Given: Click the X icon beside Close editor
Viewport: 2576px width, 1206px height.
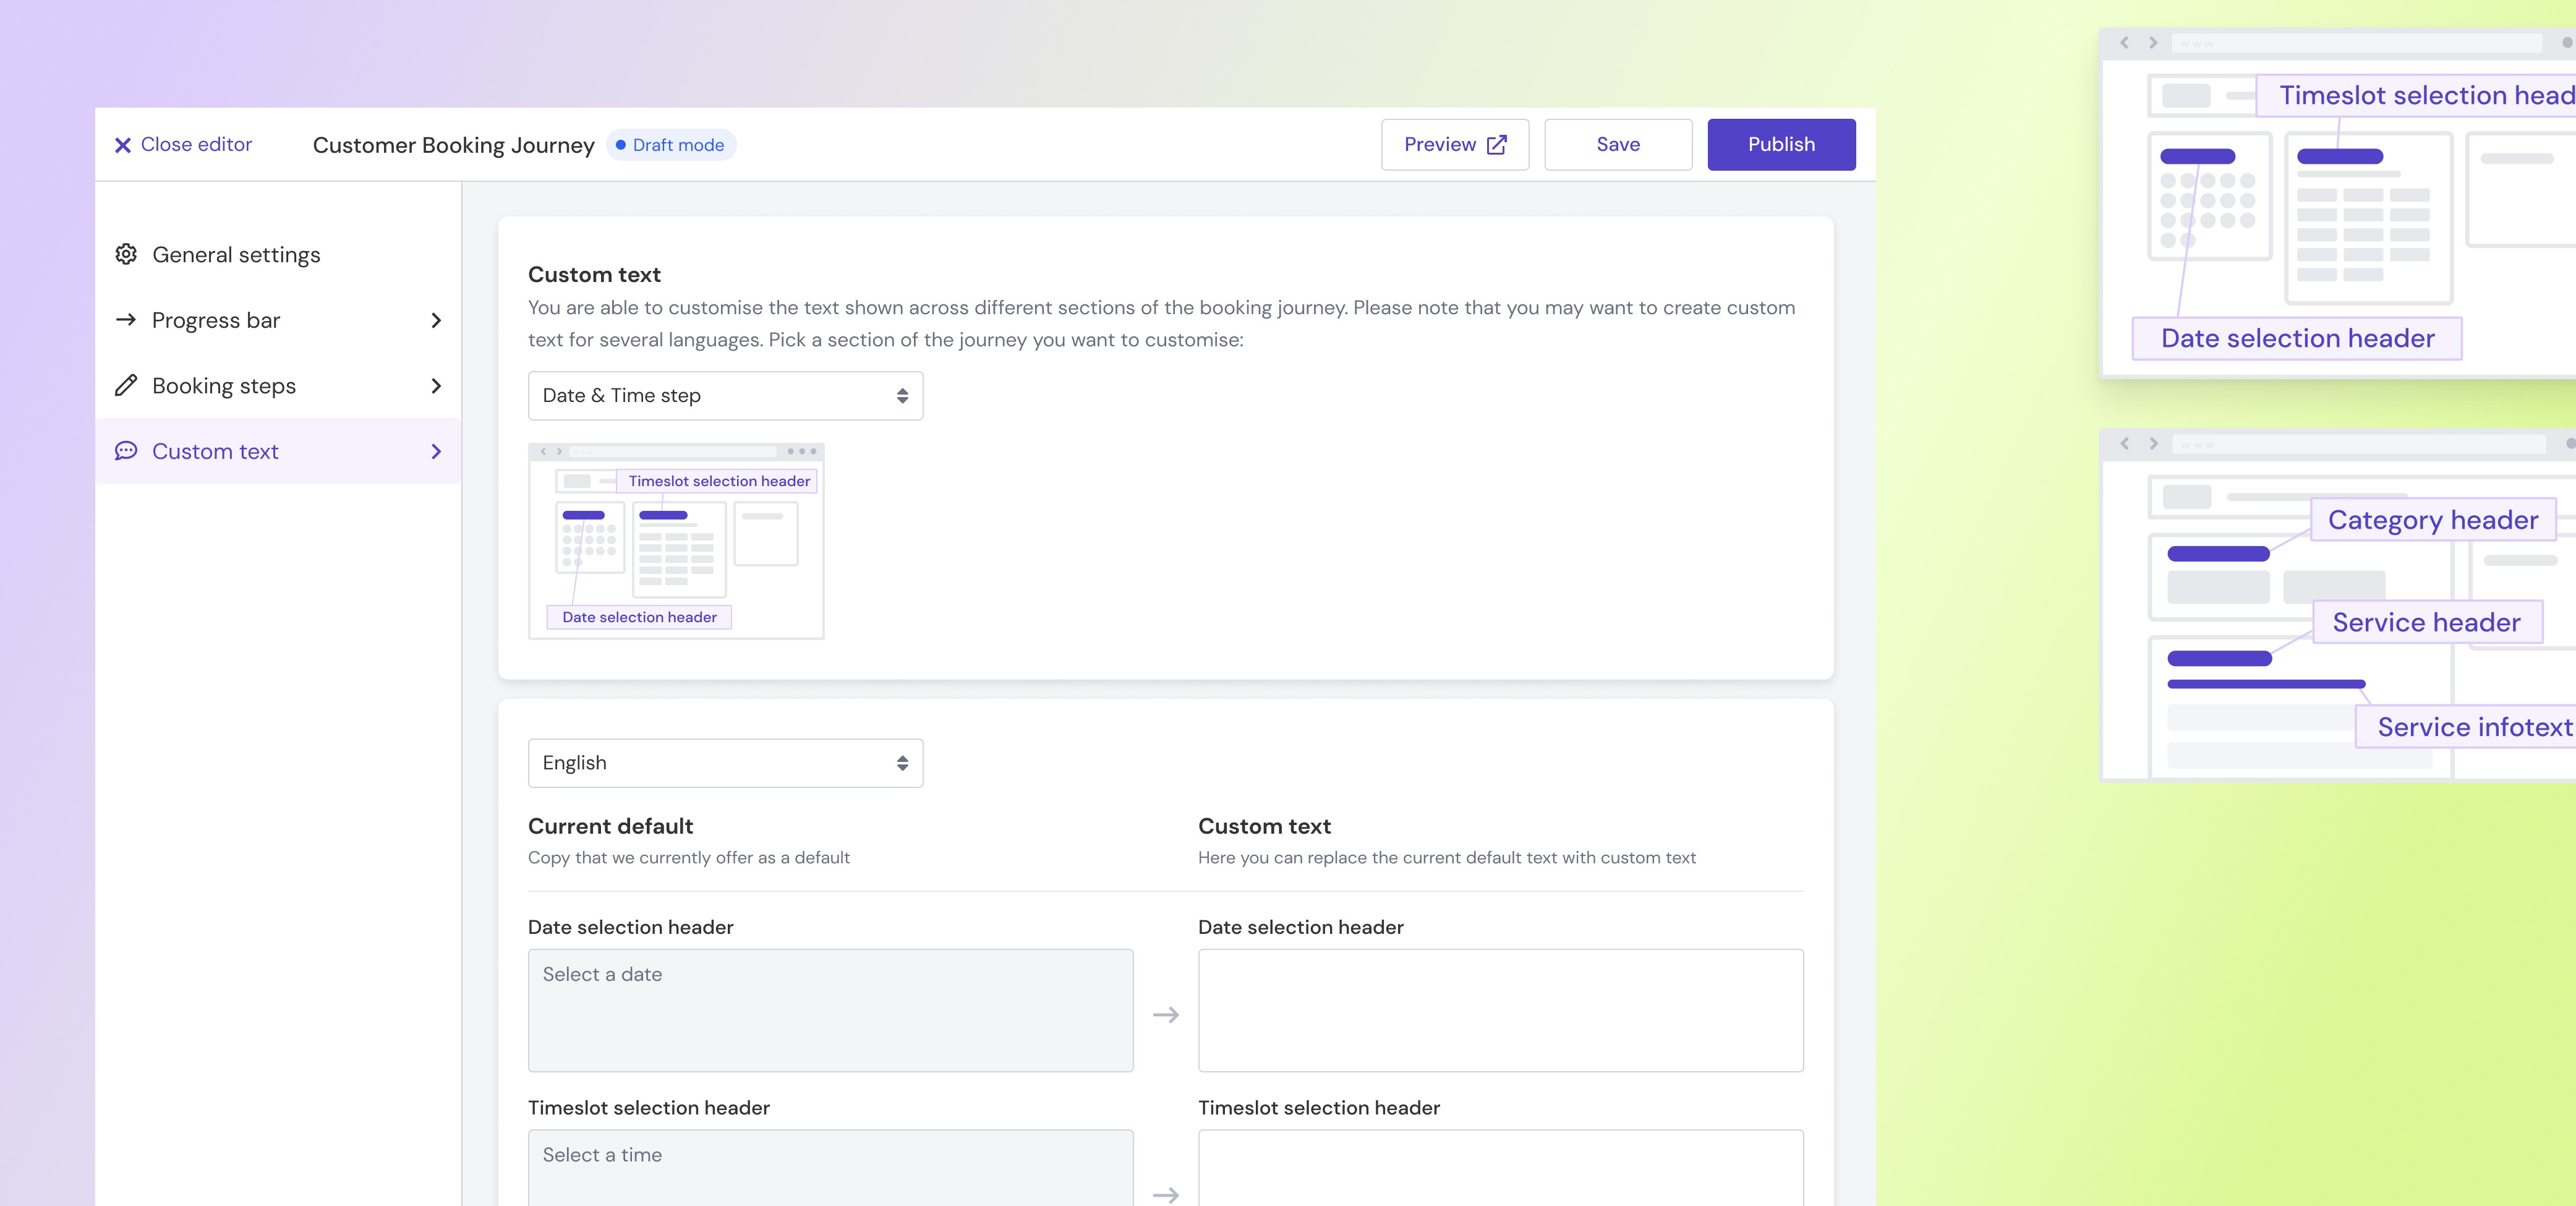Looking at the screenshot, I should [x=122, y=145].
